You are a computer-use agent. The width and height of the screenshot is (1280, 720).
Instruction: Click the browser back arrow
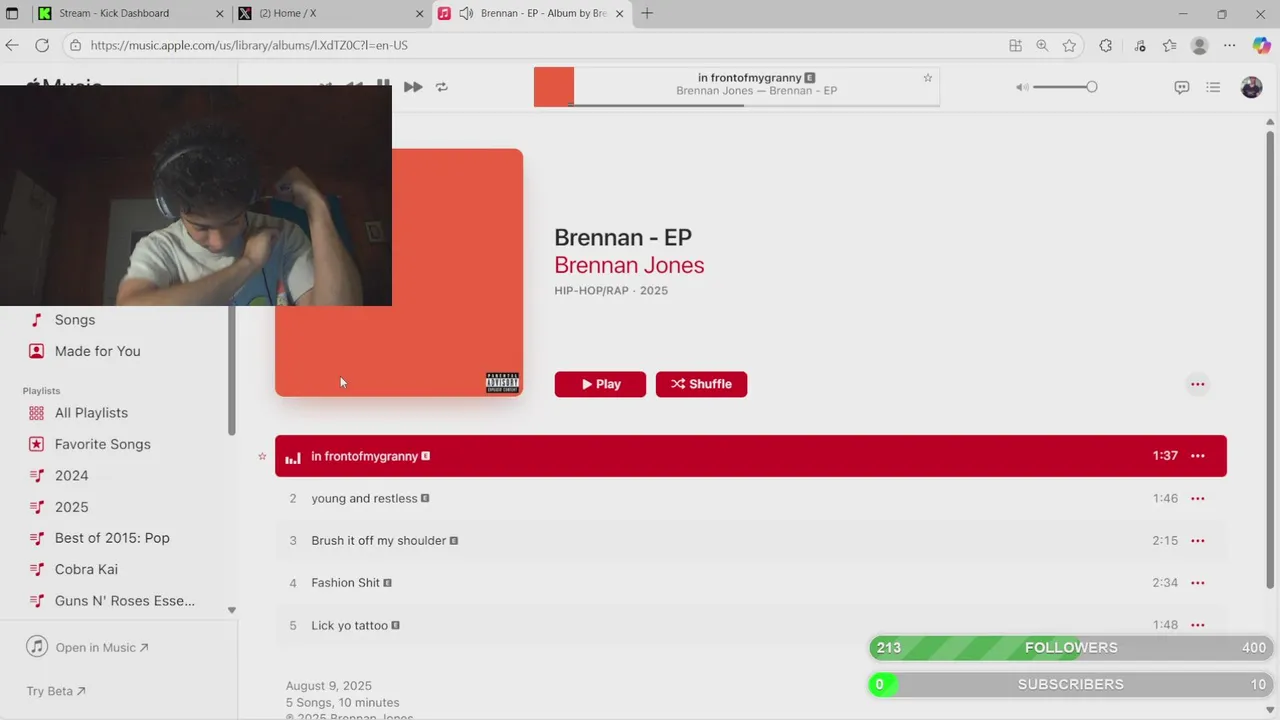pos(12,45)
